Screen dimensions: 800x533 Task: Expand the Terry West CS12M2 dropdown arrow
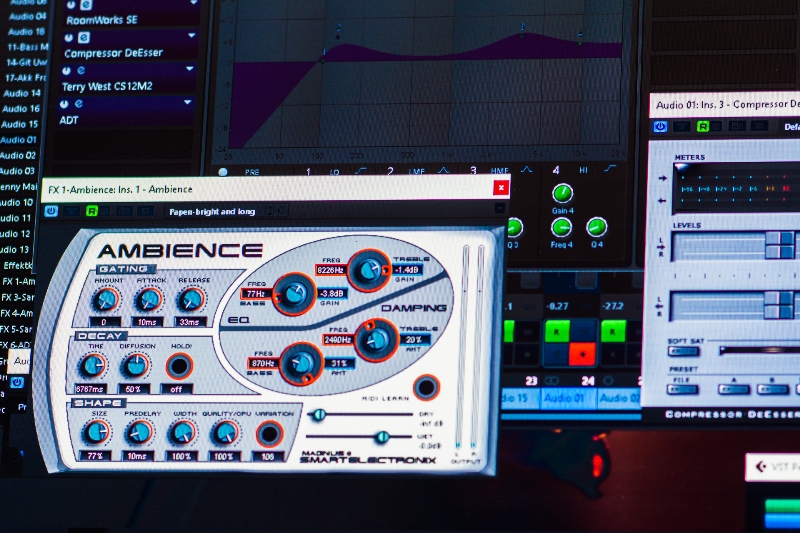click(x=190, y=68)
